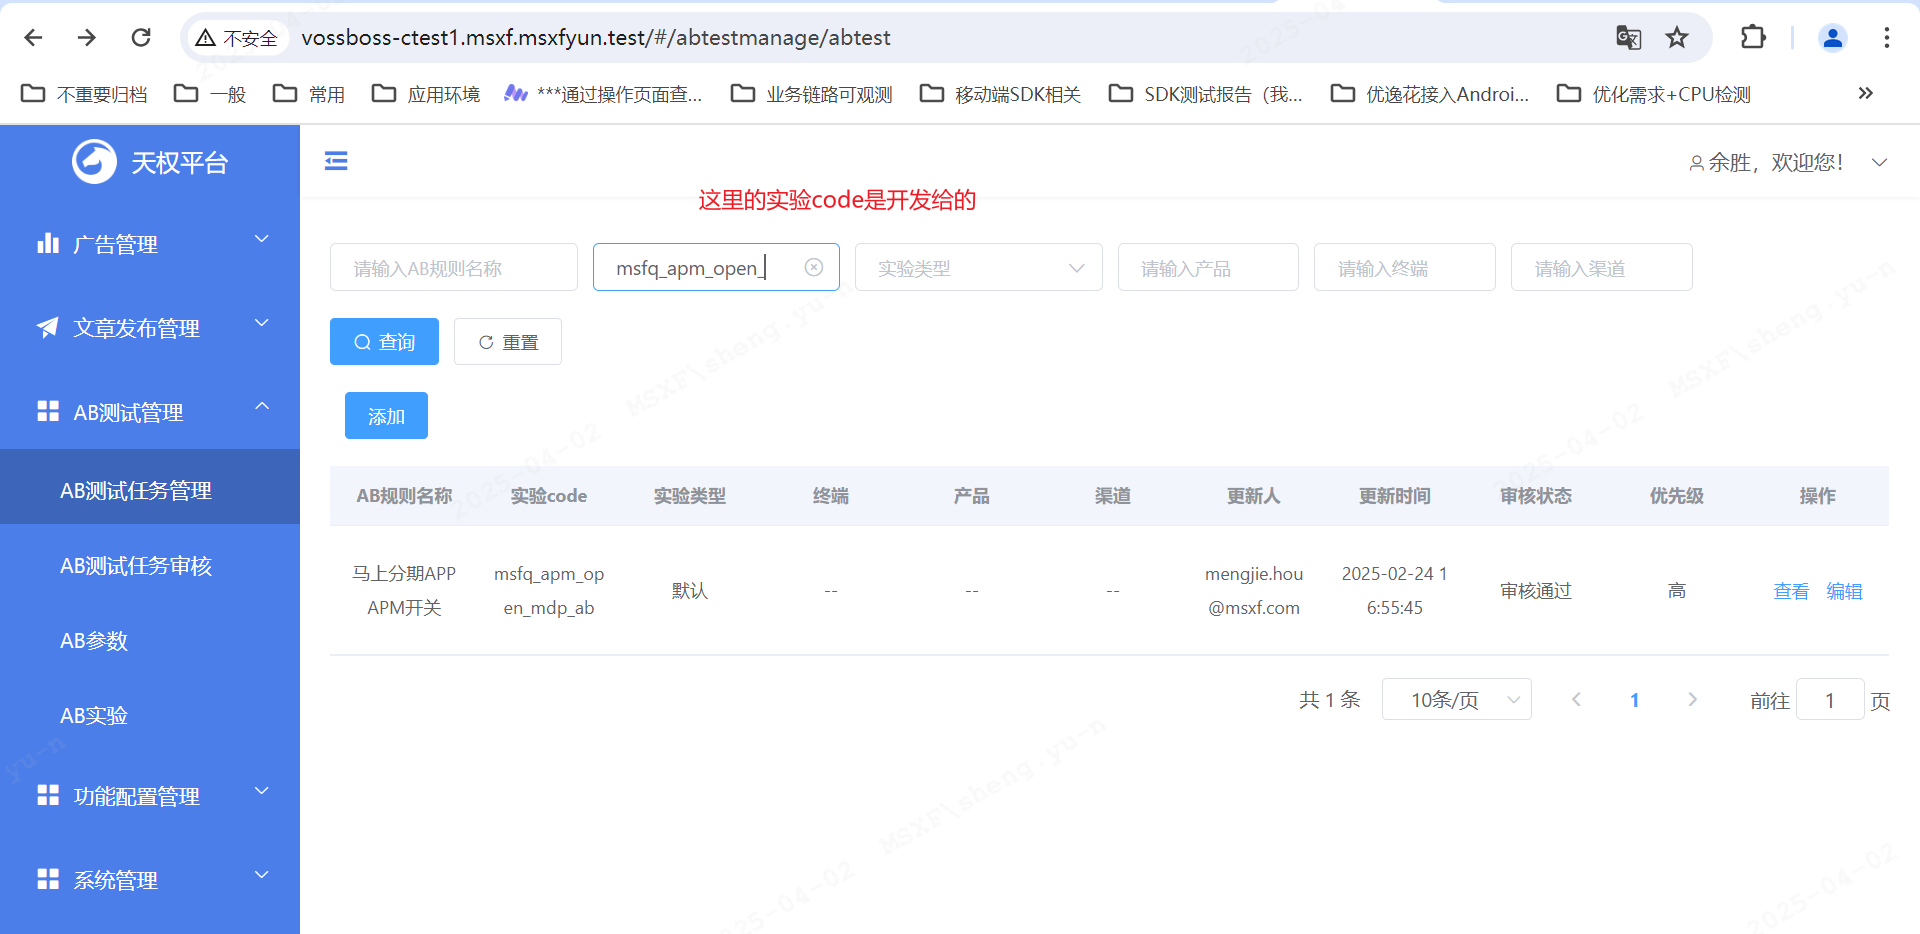The height and width of the screenshot is (934, 1920).
Task: Select AB实验 in sidebar
Action: point(150,715)
